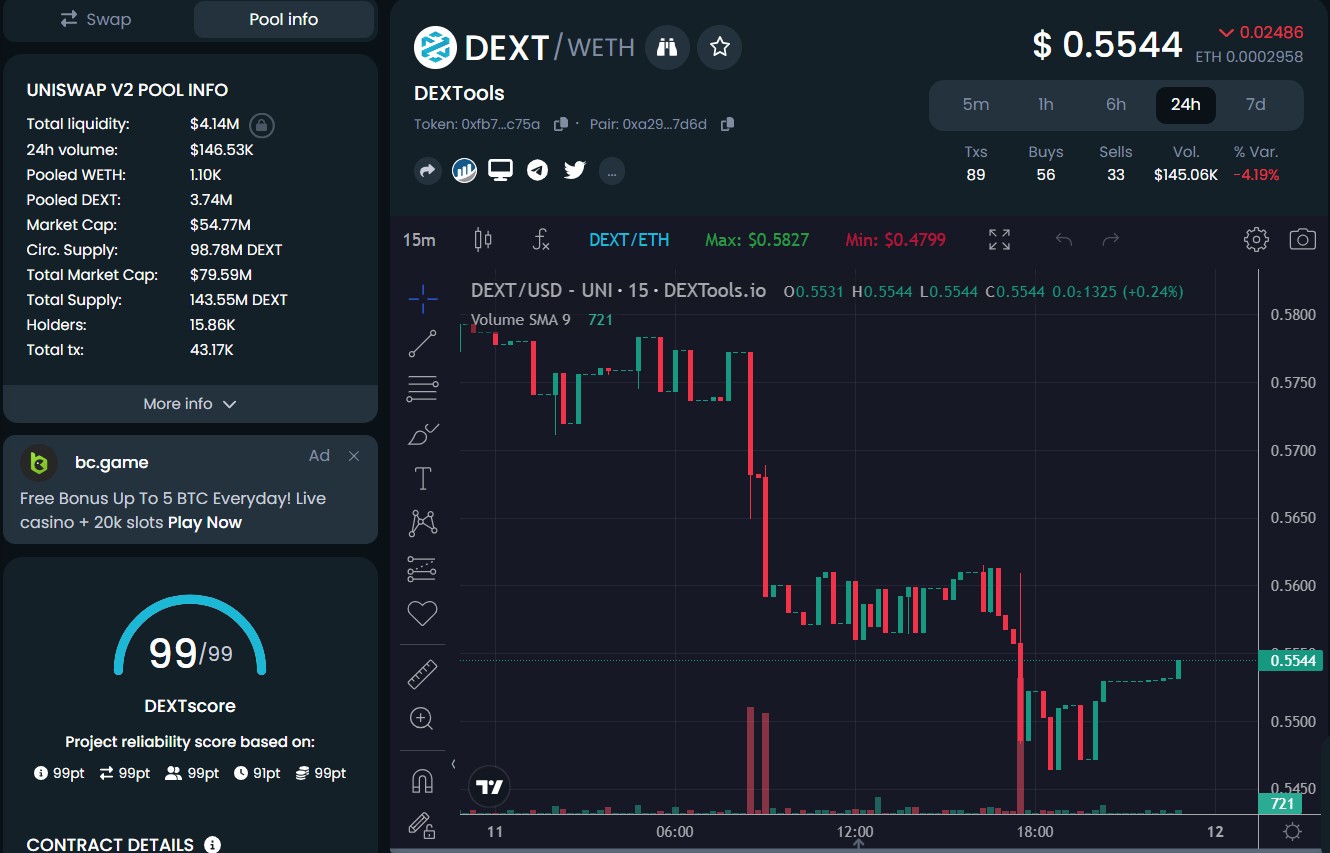This screenshot has height=853, width=1330.
Task: Open chart time axis settings gear
Action: click(x=1292, y=831)
